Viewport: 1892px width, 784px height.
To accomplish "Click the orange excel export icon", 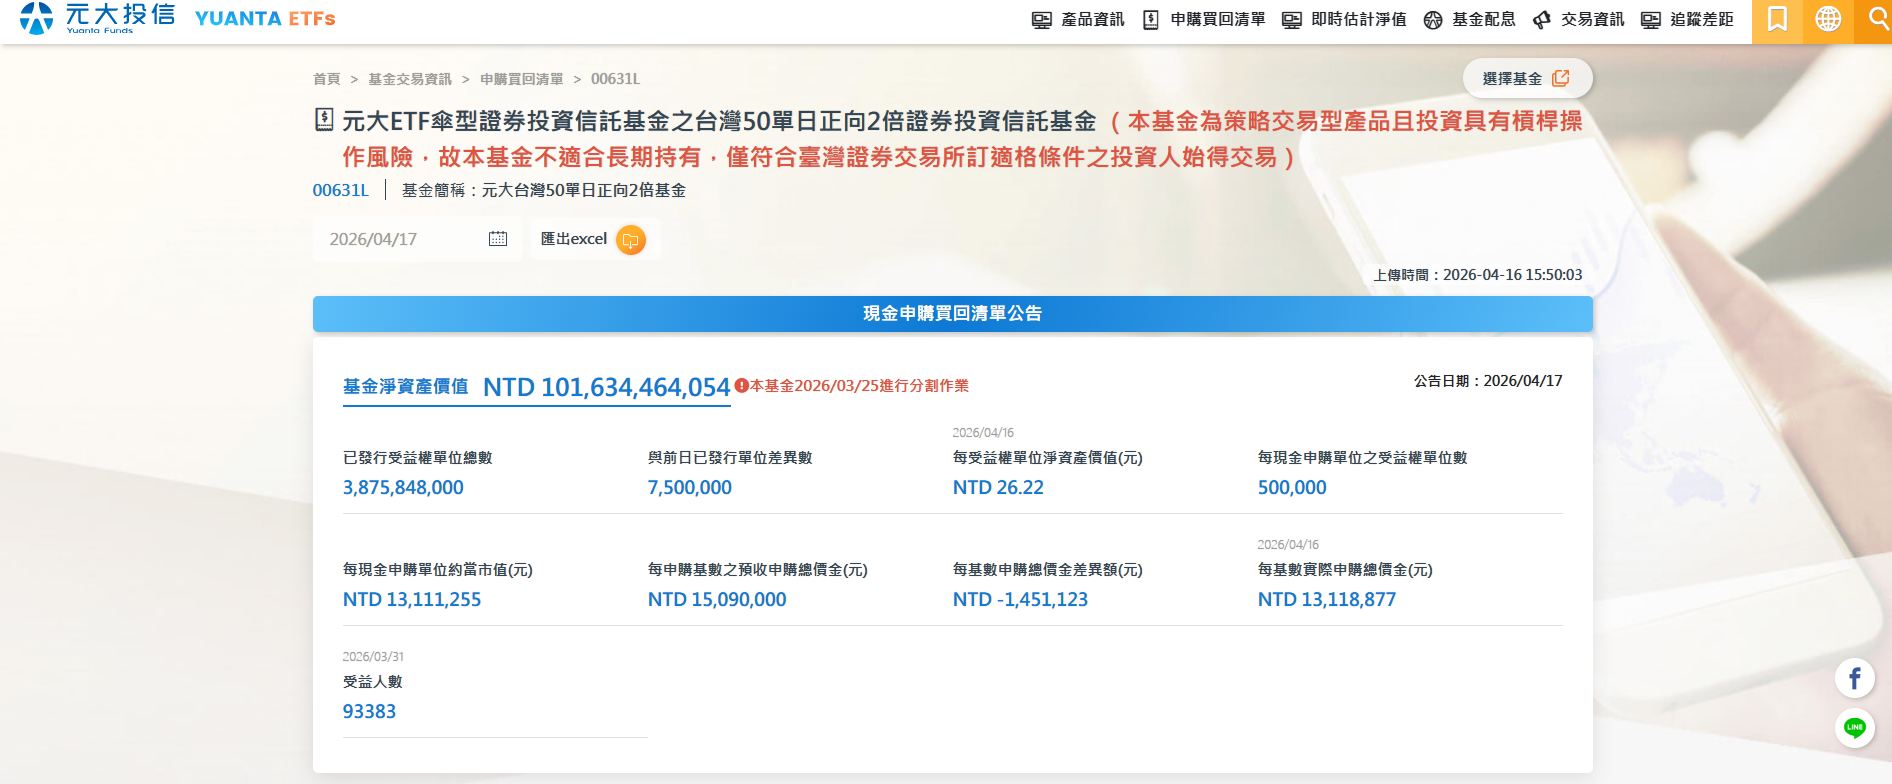I will tap(630, 240).
